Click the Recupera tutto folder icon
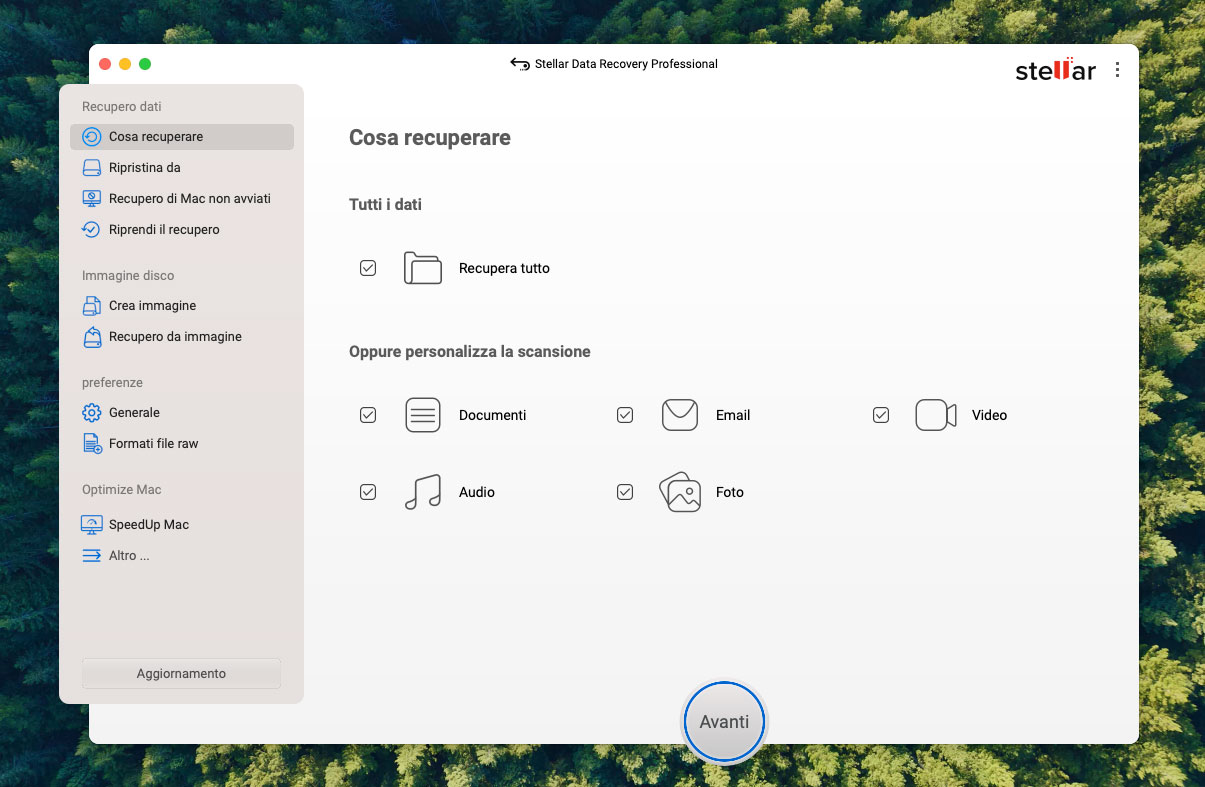Image resolution: width=1205 pixels, height=787 pixels. click(423, 268)
